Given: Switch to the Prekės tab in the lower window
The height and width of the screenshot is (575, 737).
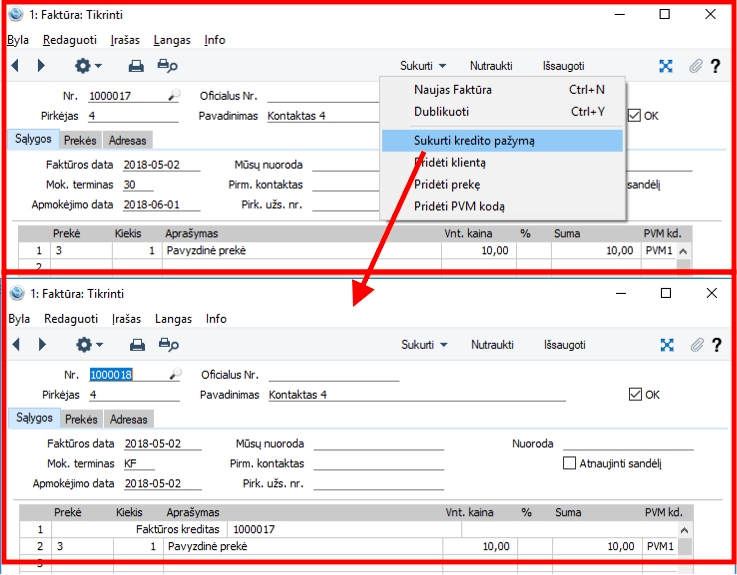Looking at the screenshot, I should (81, 419).
